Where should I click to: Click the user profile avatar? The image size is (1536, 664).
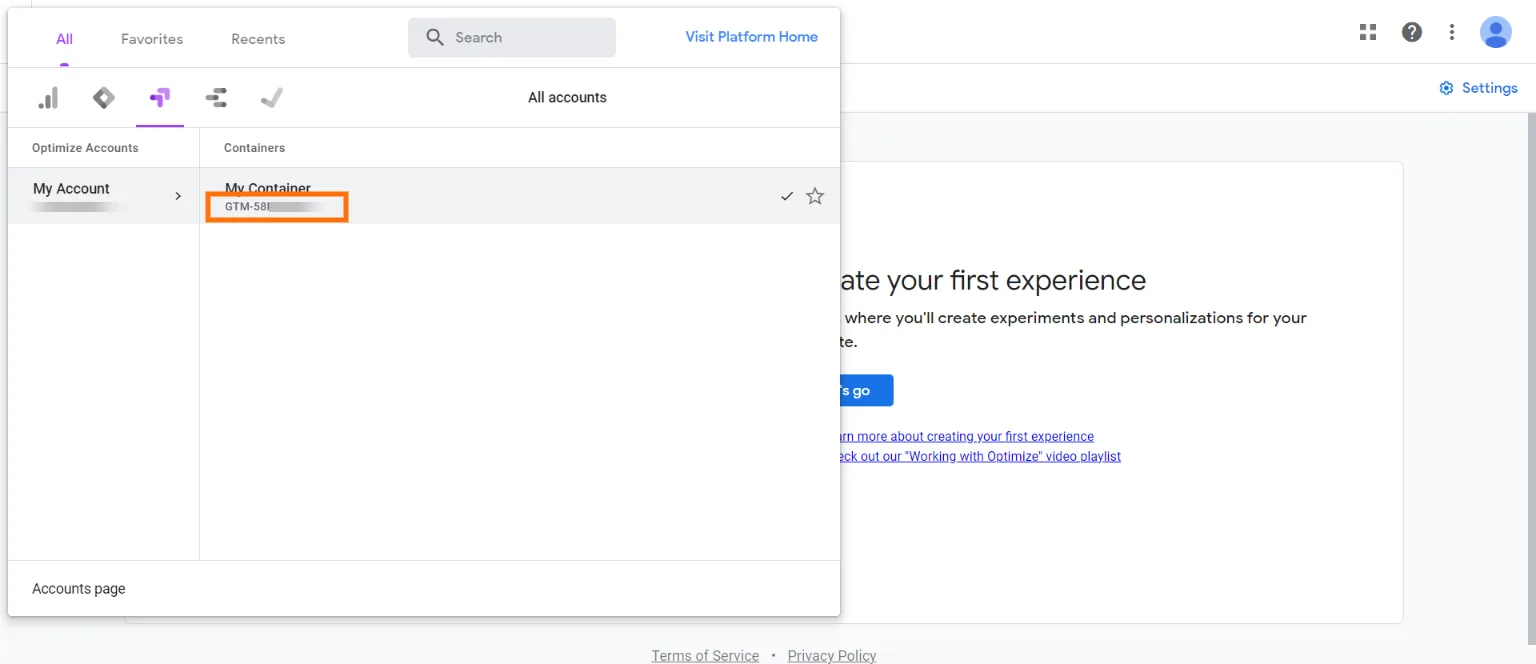click(1496, 32)
